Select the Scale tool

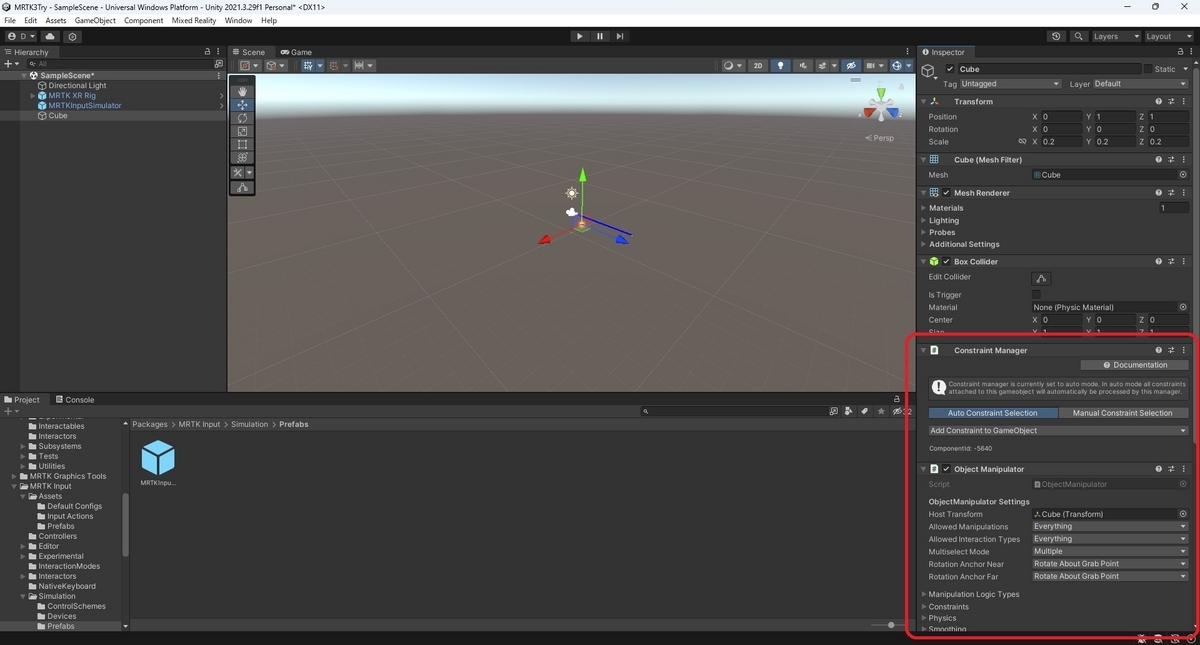[242, 131]
